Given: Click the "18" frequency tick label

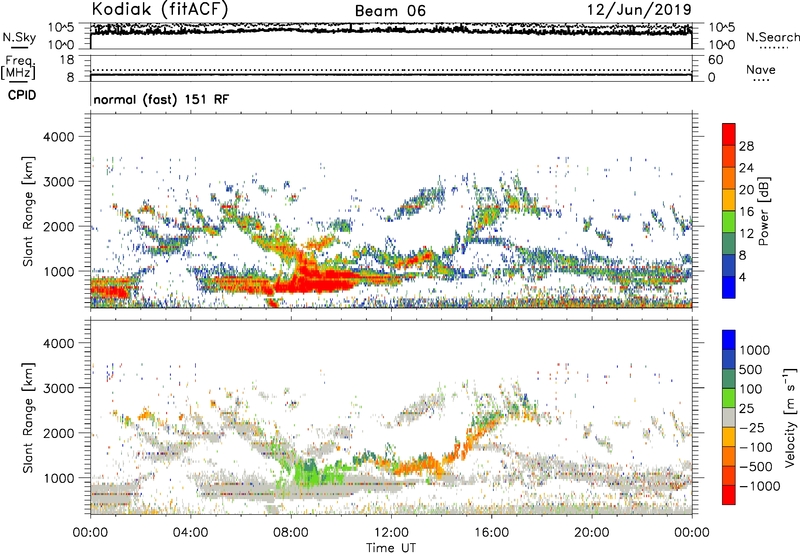Looking at the screenshot, I should [x=67, y=60].
